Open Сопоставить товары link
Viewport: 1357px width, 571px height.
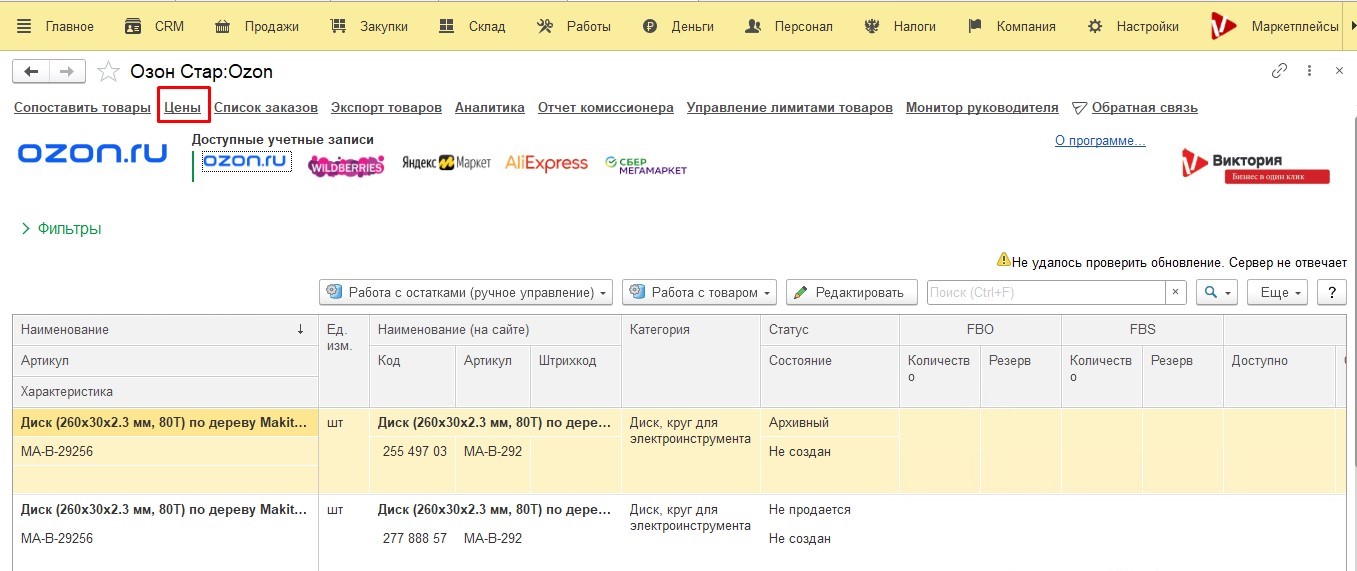[82, 108]
